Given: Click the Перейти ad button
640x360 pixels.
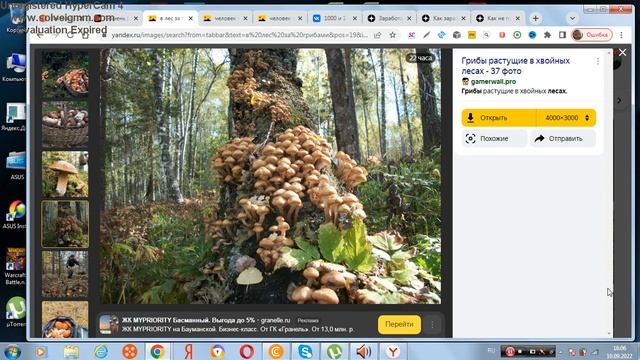Looking at the screenshot, I should [399, 324].
